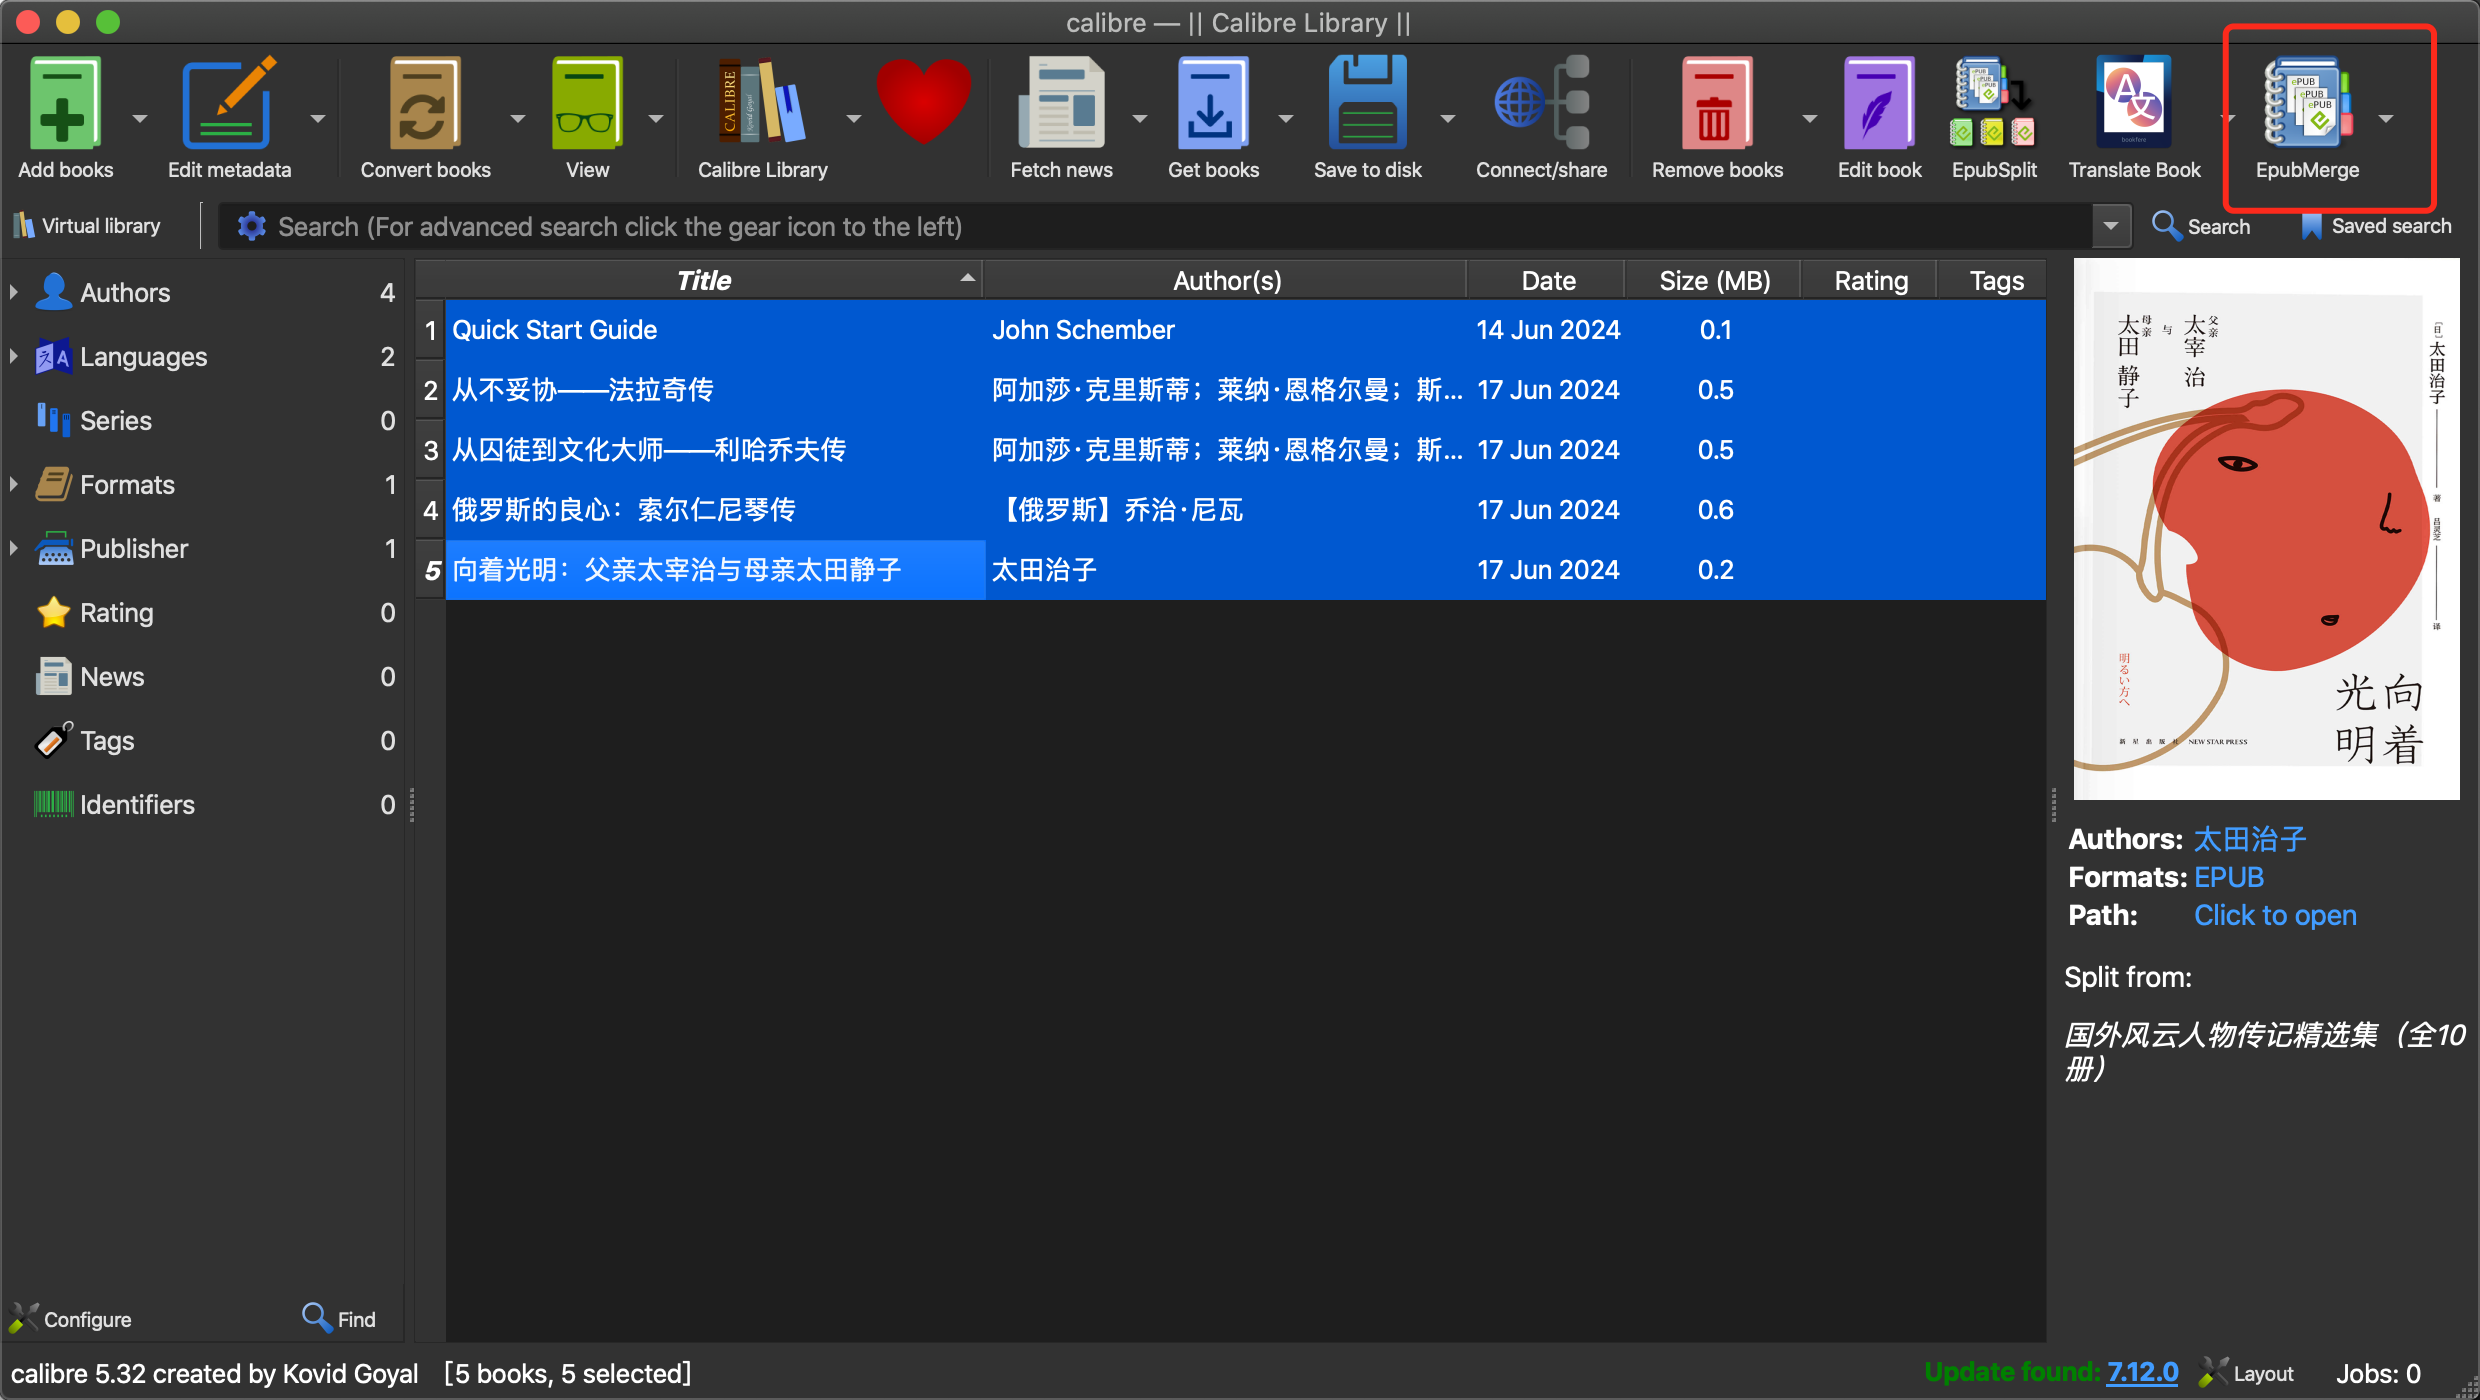
Task: Expand the Languages tree node
Action: pos(14,356)
